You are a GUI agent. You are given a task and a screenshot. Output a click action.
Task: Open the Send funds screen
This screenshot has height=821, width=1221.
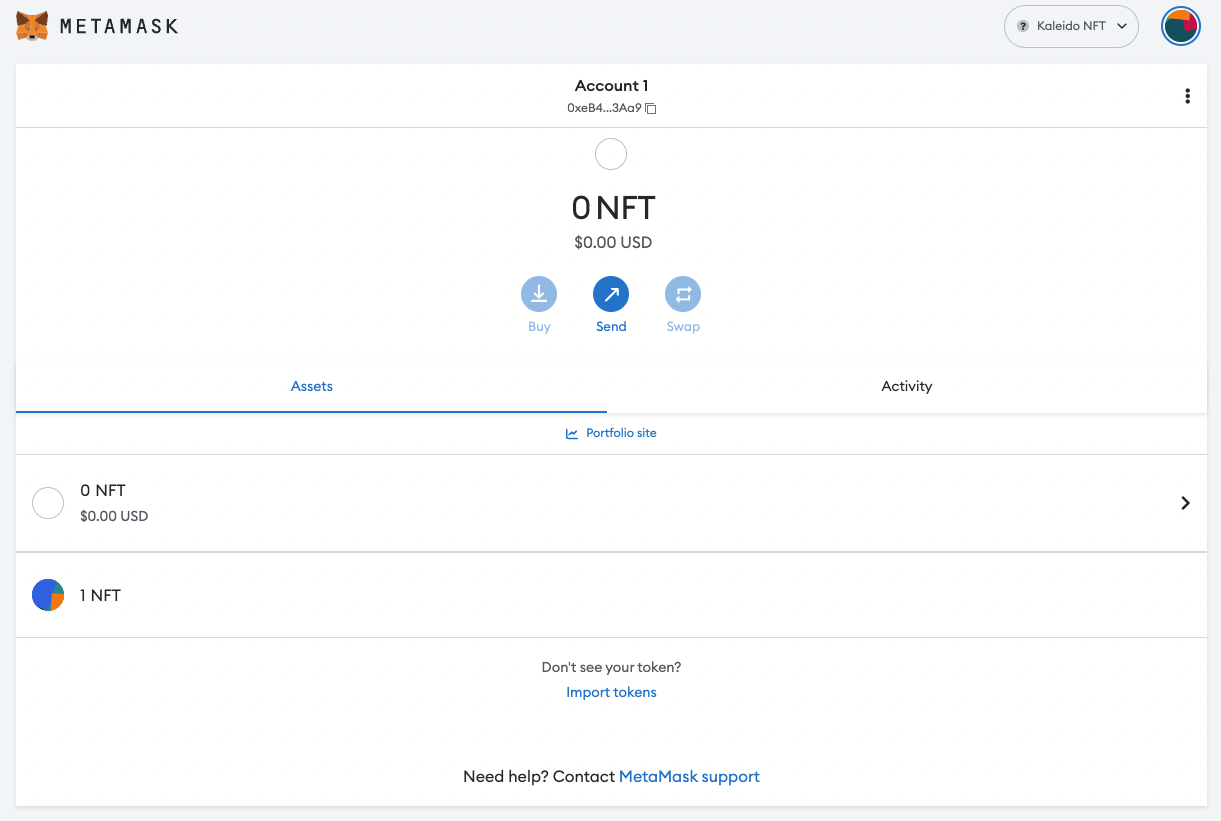611,294
